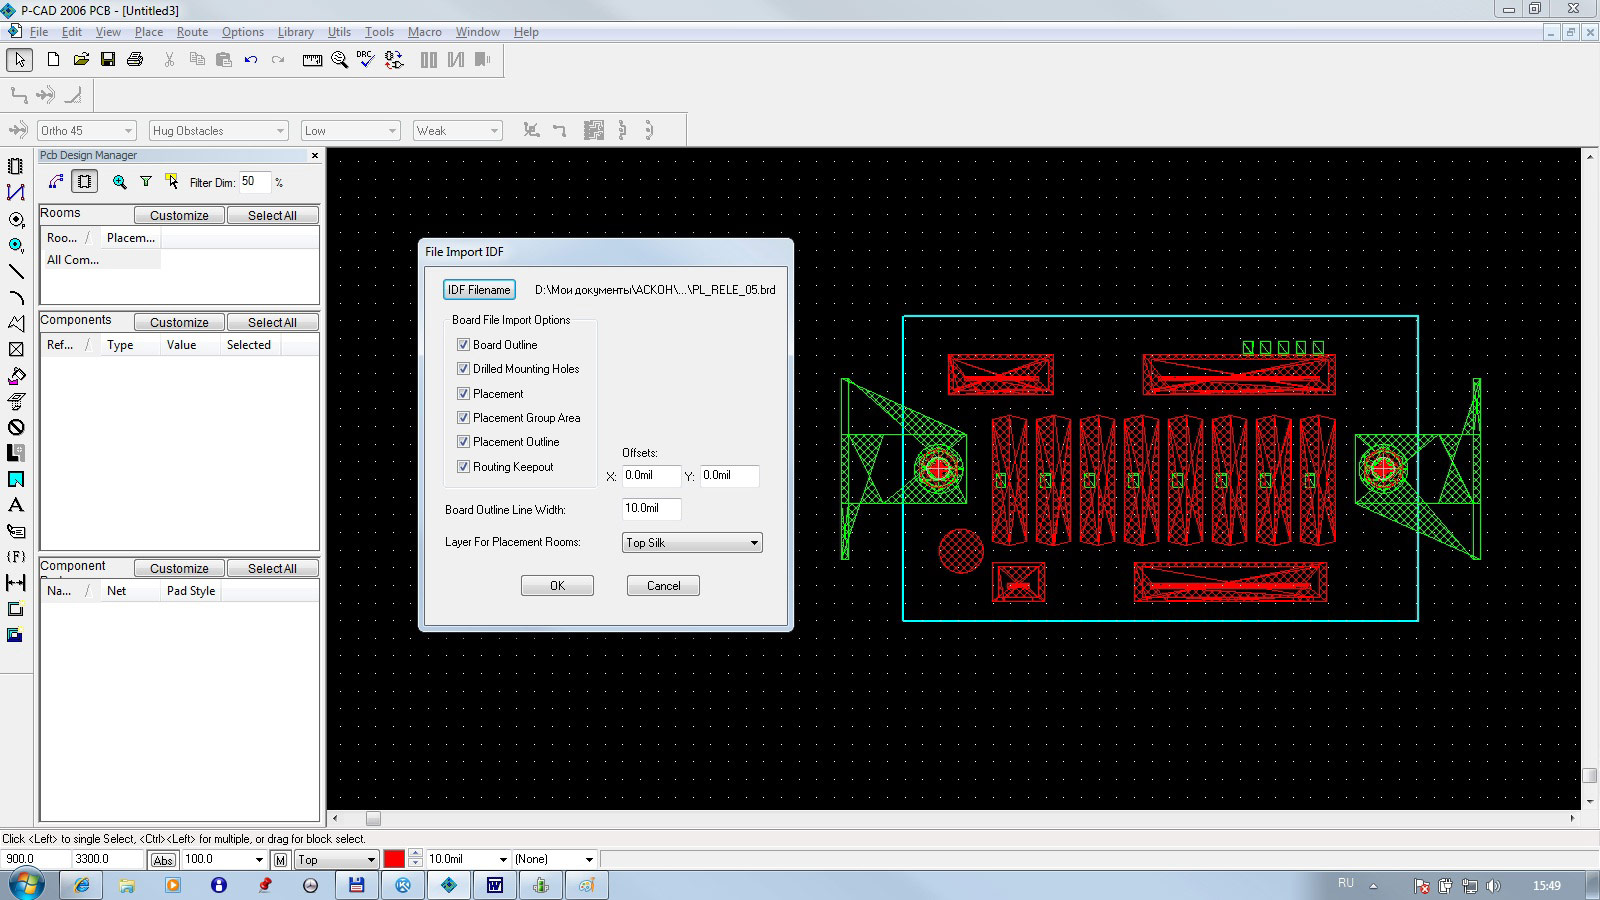Screen dimensions: 1600x900
Task: Select the Place Field {F} tool
Action: (16, 557)
